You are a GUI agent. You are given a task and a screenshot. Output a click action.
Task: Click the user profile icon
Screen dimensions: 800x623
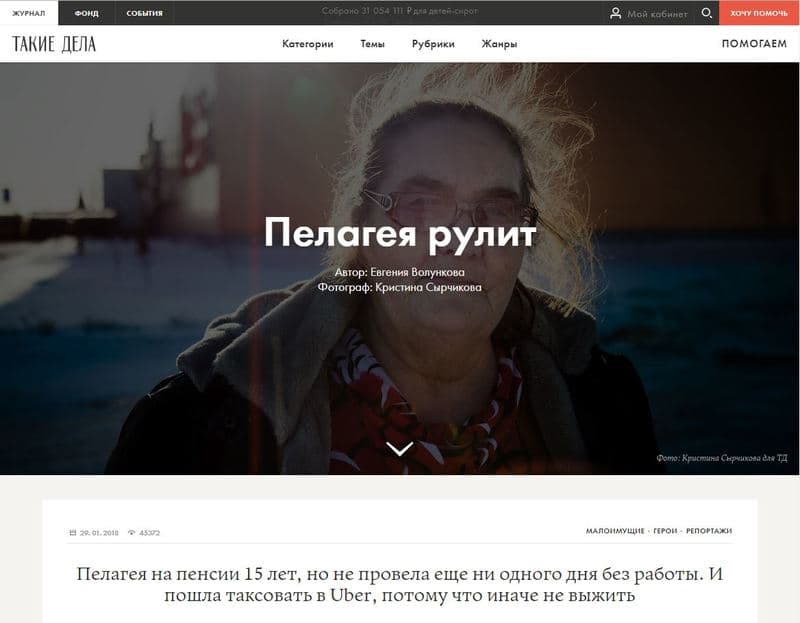616,13
